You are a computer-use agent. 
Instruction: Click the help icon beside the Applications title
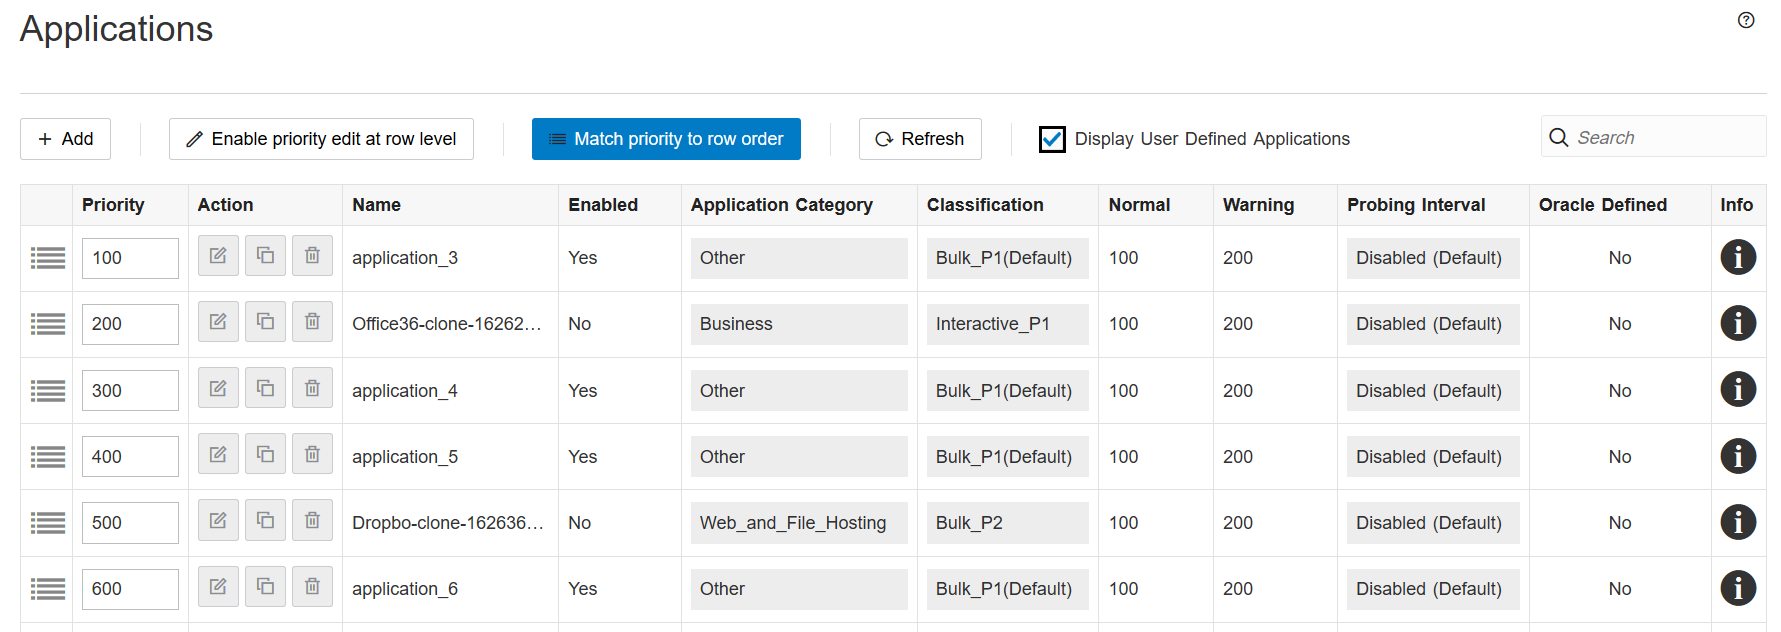(1746, 20)
